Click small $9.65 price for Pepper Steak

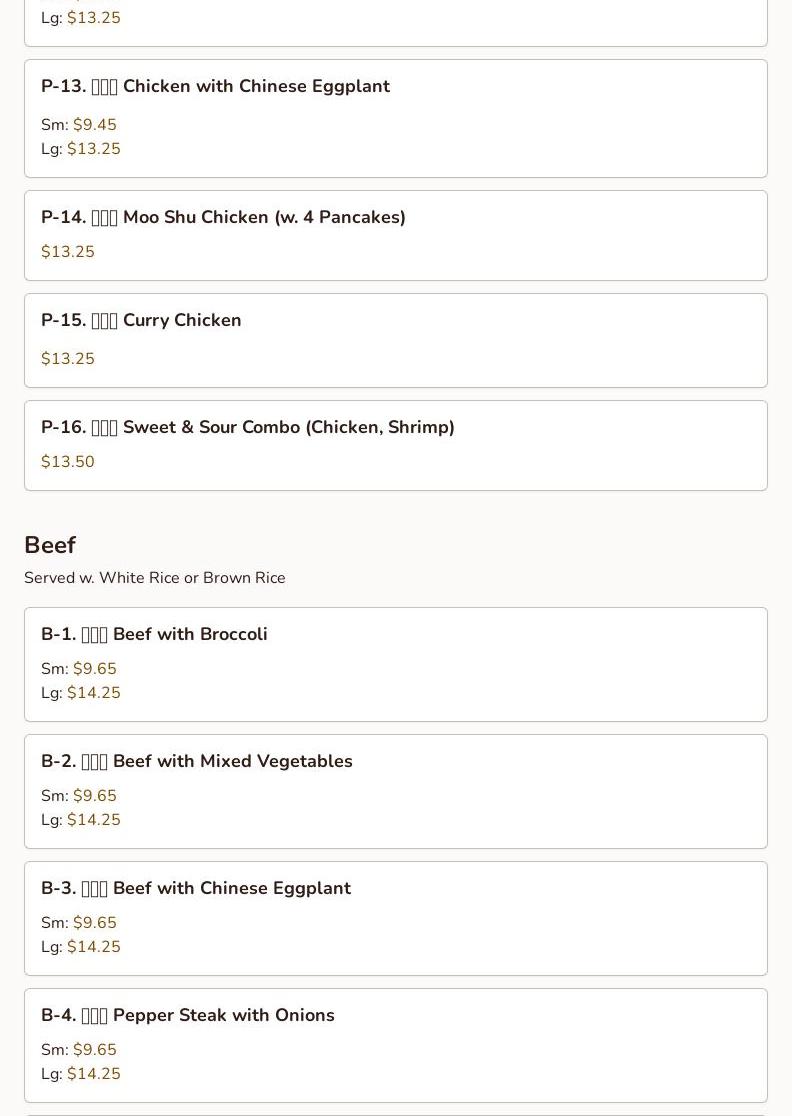95,1049
